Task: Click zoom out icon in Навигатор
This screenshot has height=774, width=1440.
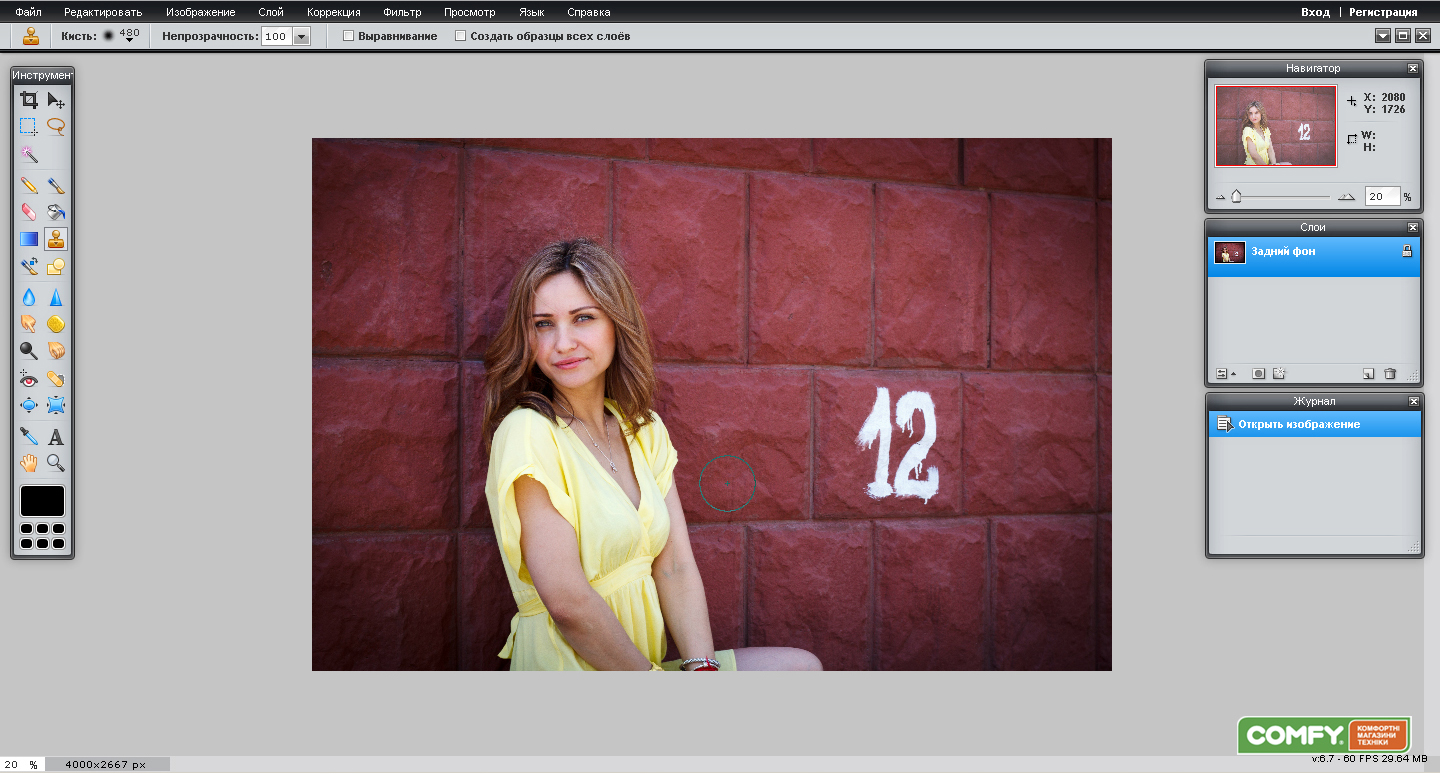Action: [x=1220, y=197]
